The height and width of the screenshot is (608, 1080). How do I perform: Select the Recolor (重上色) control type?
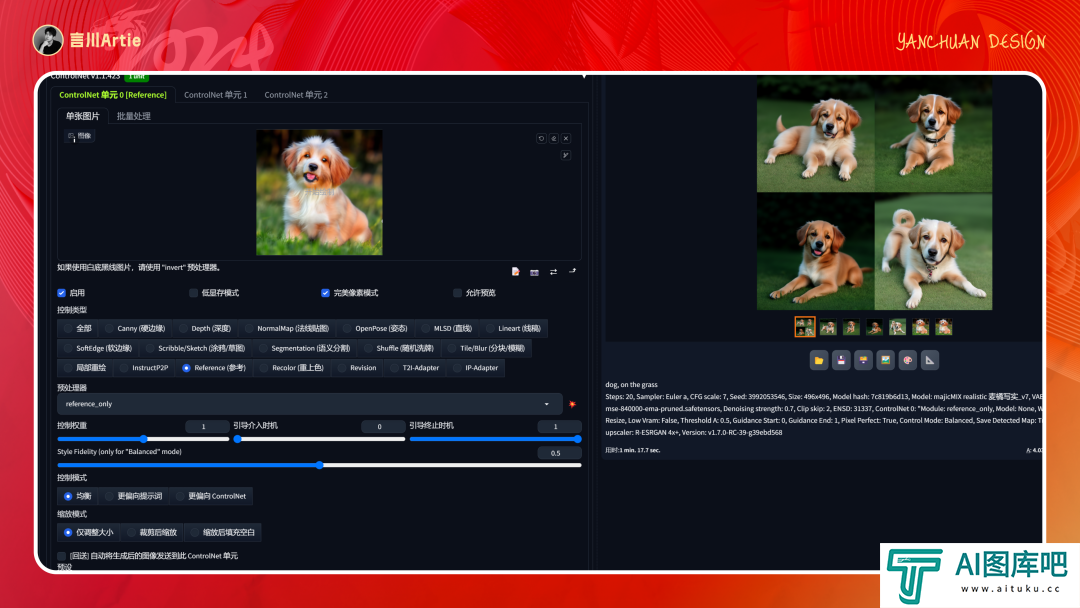coord(291,368)
